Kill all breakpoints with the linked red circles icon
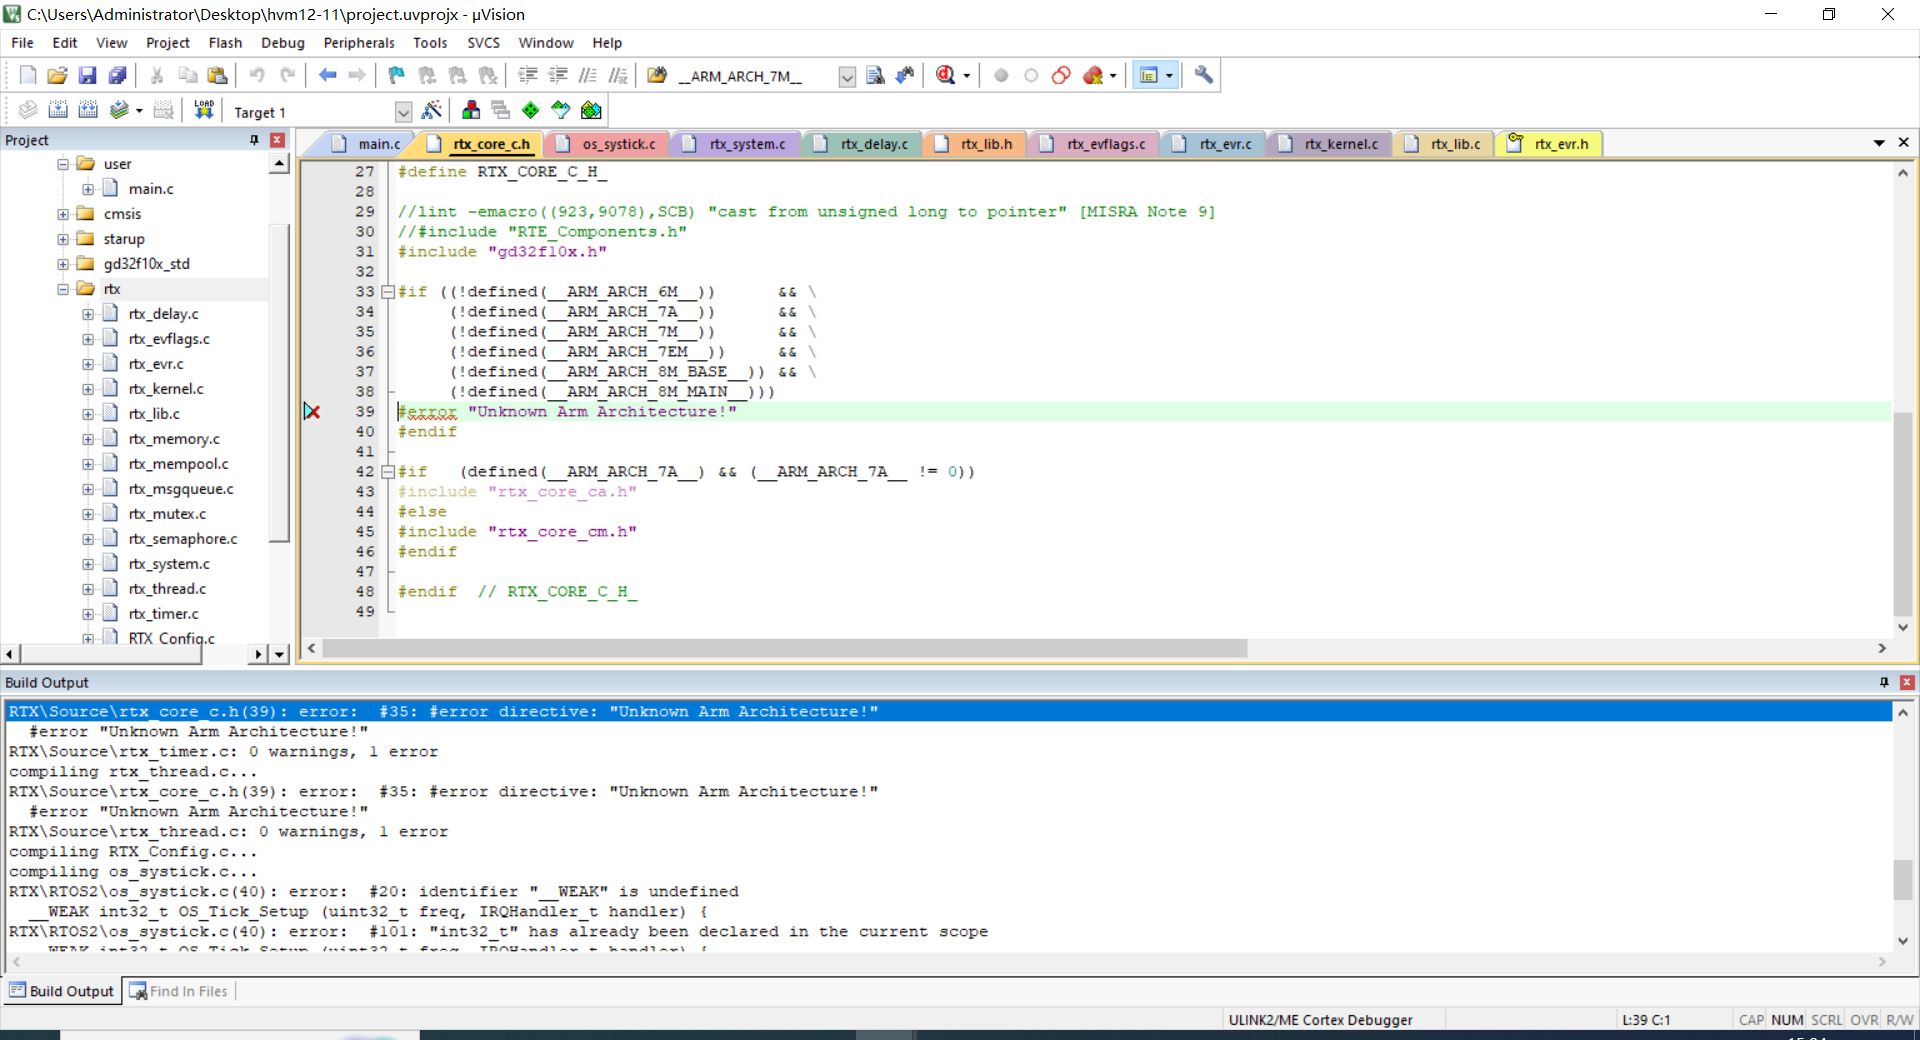 (x=1061, y=75)
